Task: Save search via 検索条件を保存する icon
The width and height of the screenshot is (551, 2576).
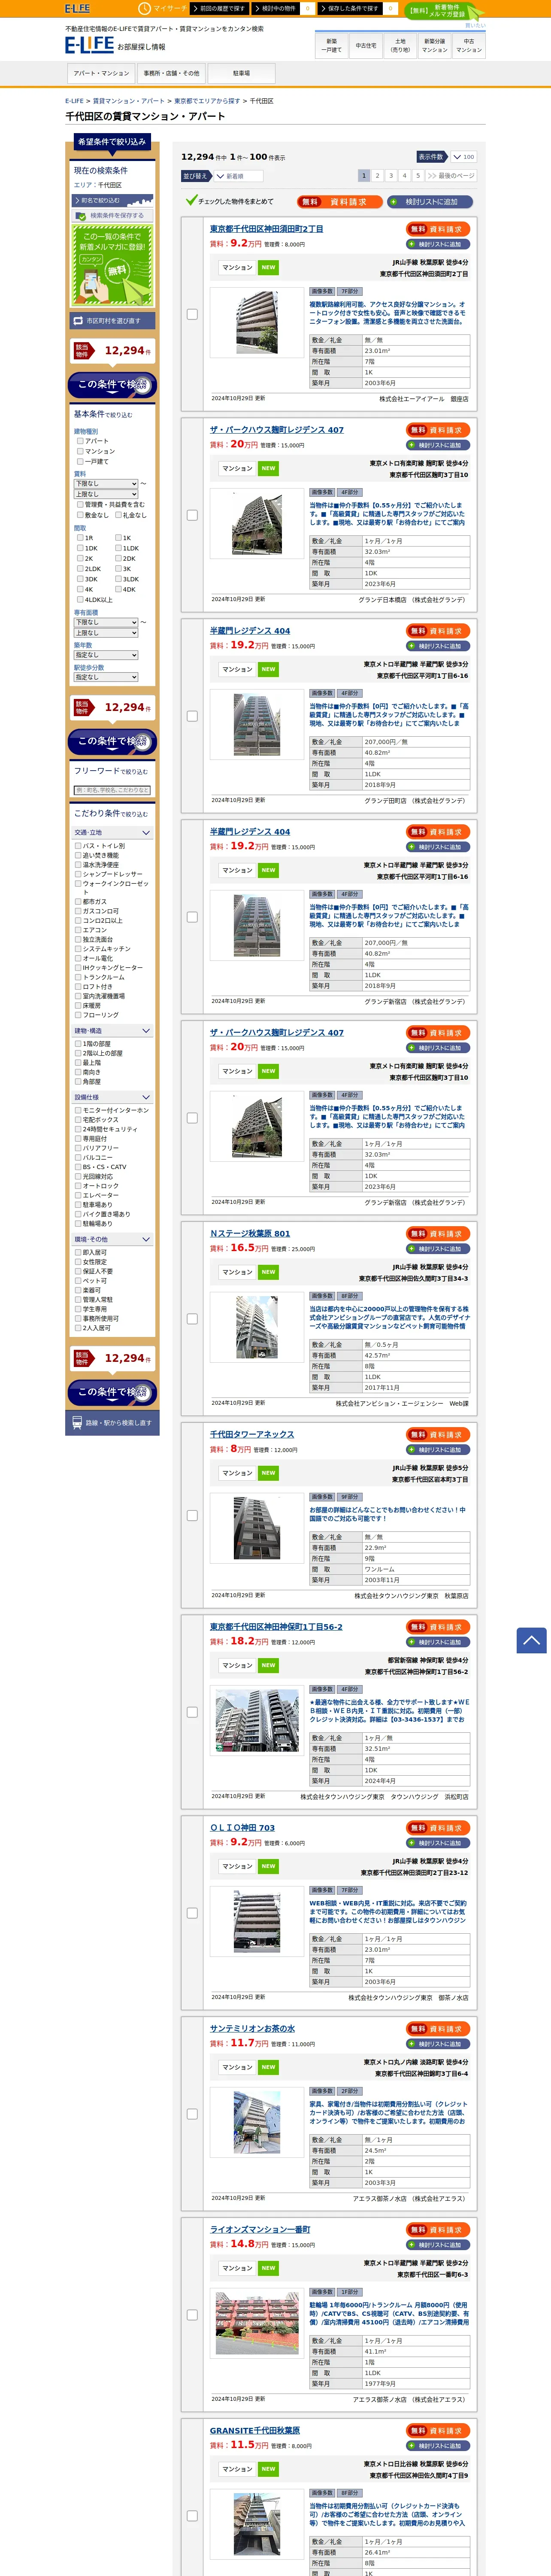Action: pos(112,215)
